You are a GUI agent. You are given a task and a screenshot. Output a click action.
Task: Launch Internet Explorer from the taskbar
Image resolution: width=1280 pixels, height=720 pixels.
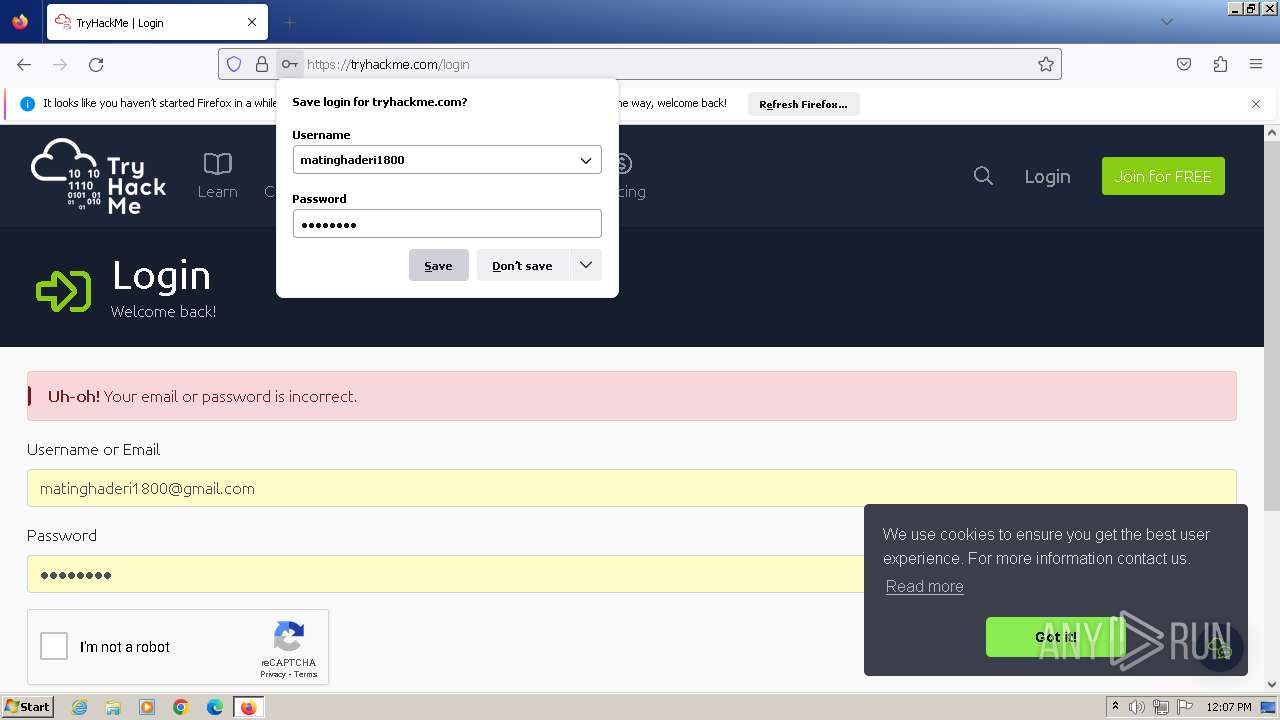tap(79, 707)
